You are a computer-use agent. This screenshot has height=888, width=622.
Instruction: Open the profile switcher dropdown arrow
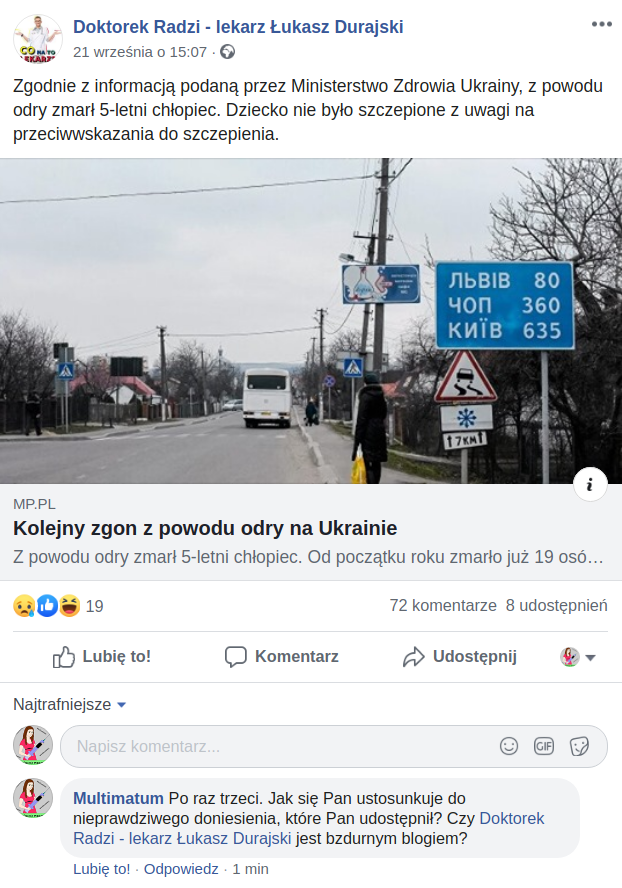pos(590,658)
